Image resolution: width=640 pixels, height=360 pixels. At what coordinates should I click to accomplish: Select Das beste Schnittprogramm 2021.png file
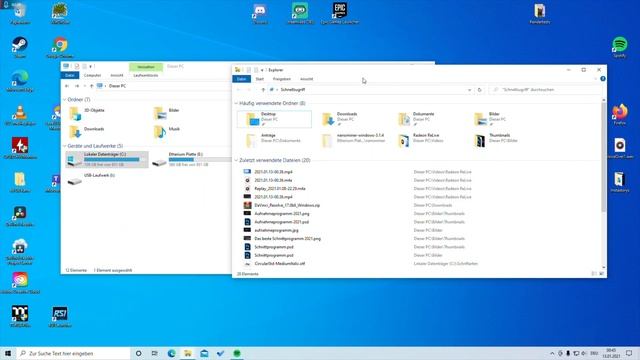click(287, 238)
